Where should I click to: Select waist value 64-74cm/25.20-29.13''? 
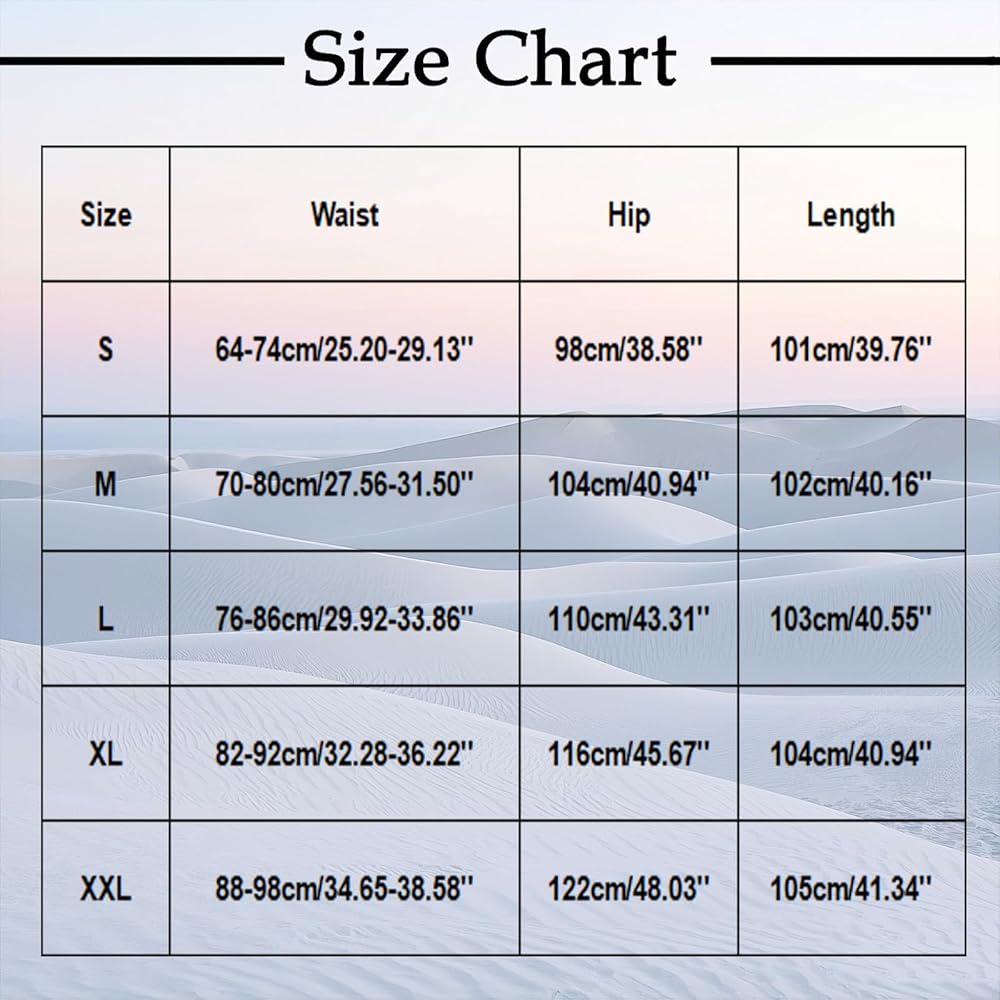(344, 349)
